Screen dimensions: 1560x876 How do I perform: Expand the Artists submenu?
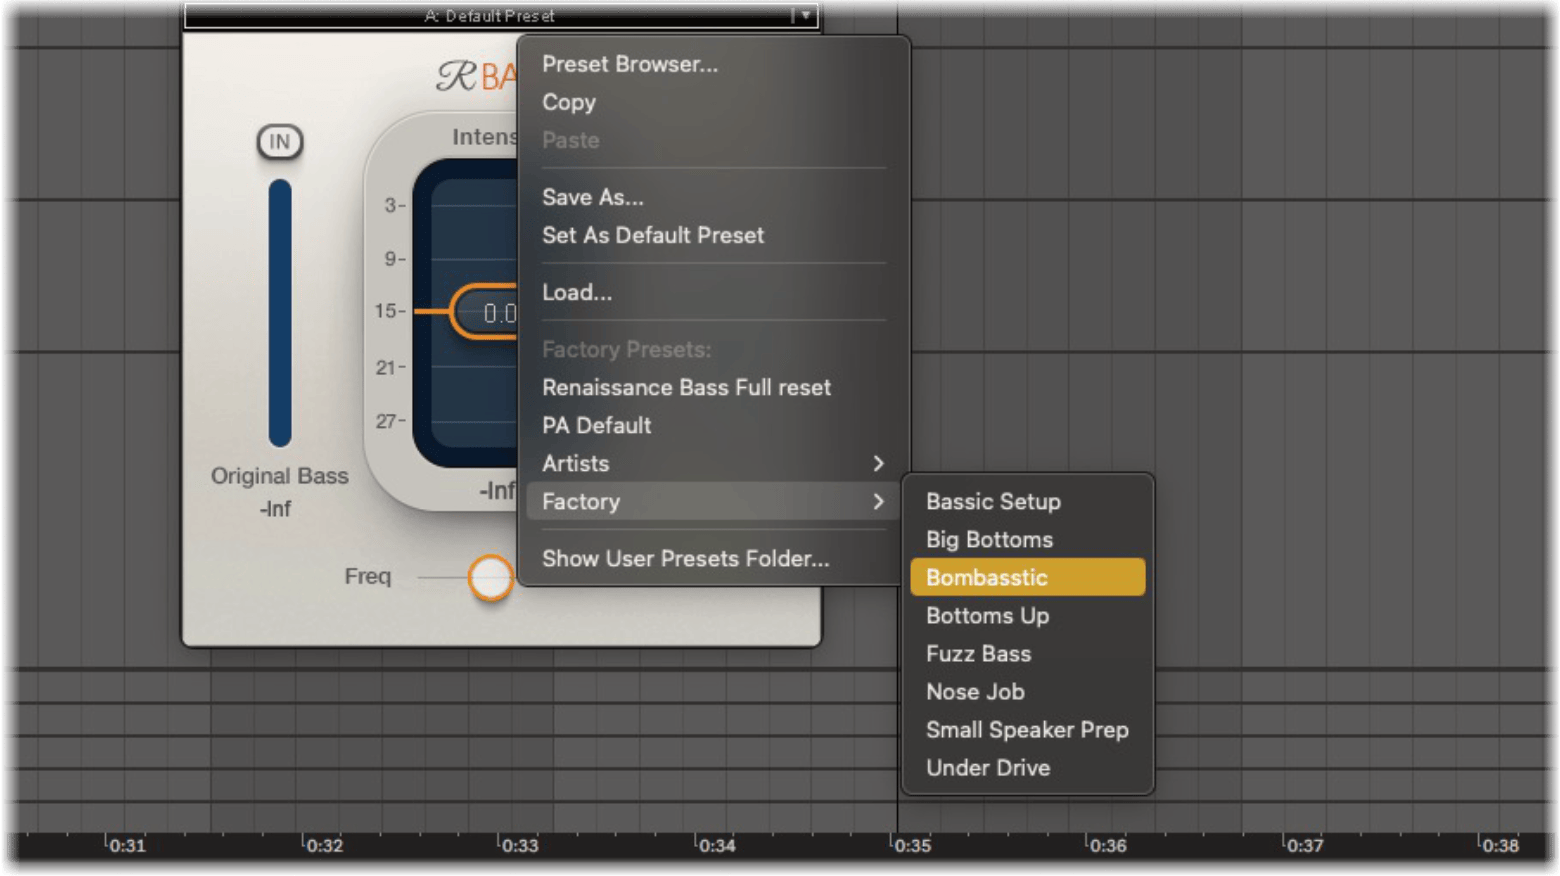tap(713, 463)
